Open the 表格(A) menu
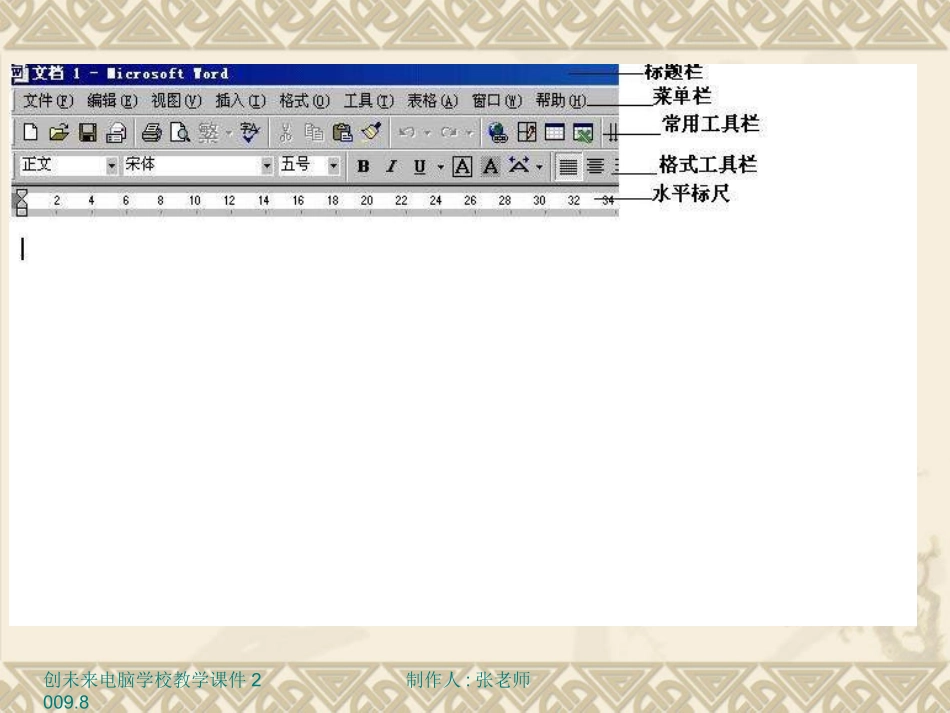This screenshot has width=950, height=713. pyautogui.click(x=433, y=101)
